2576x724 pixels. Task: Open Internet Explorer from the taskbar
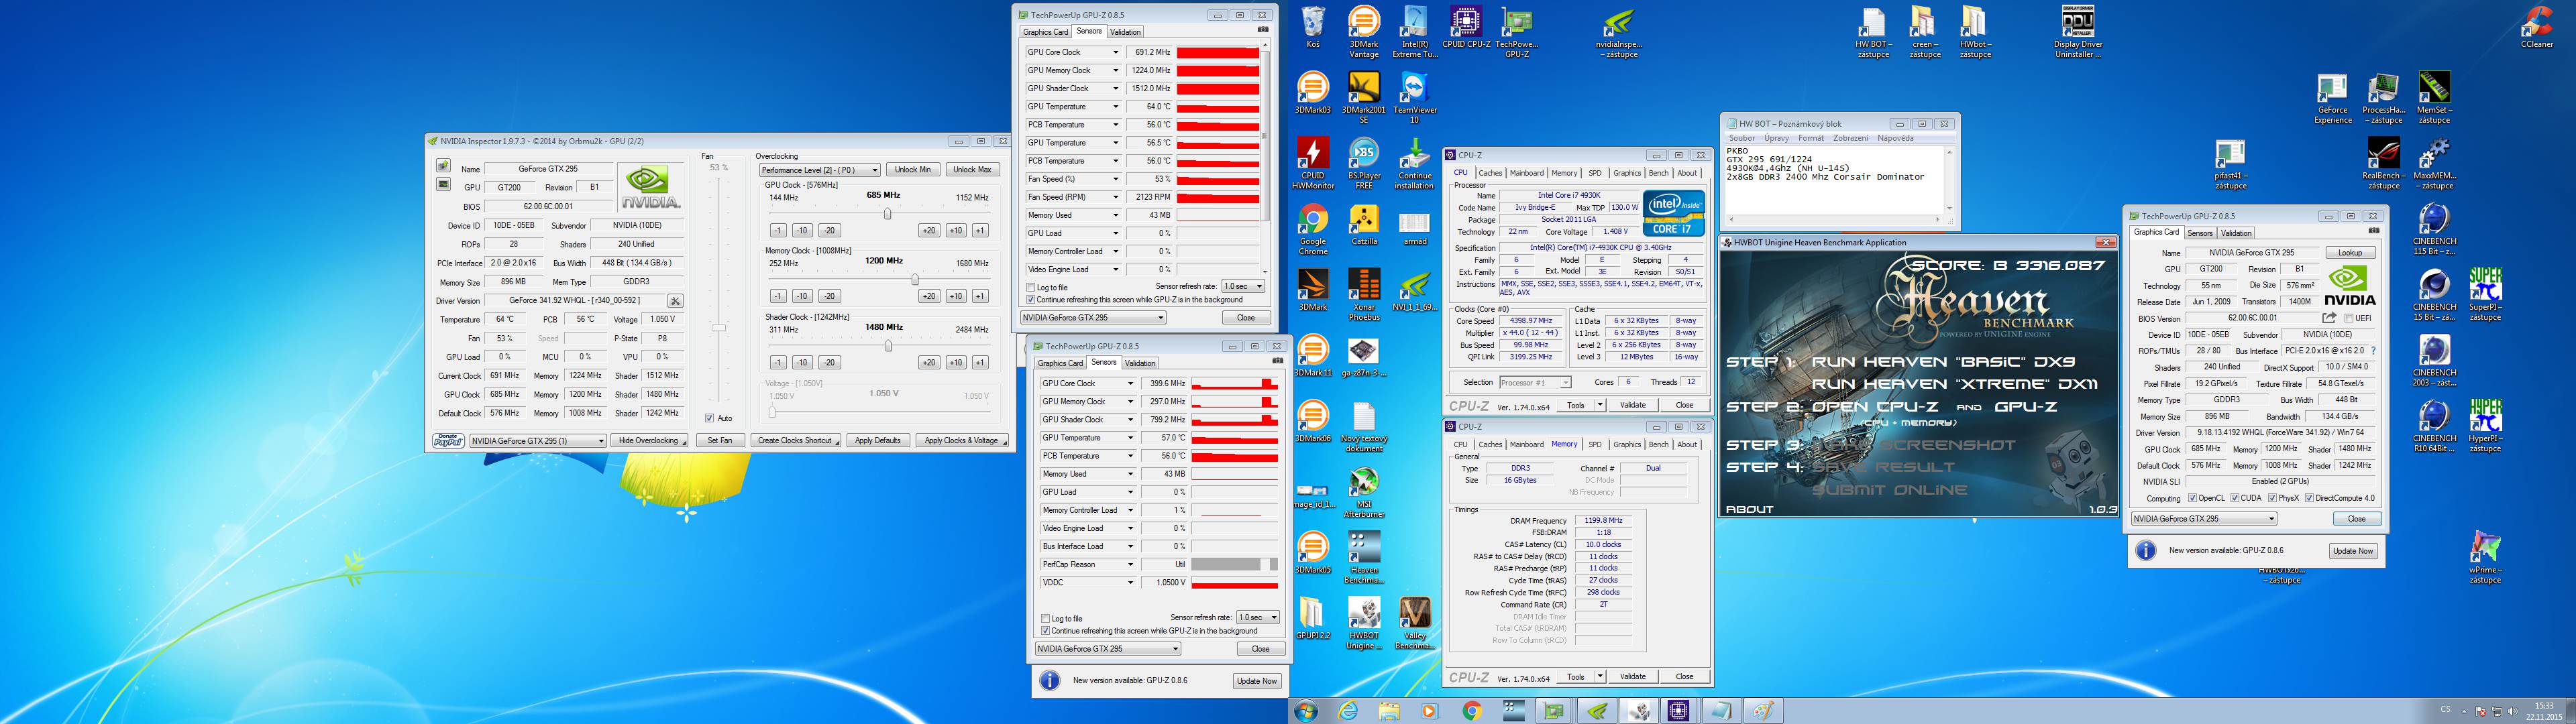click(1349, 711)
